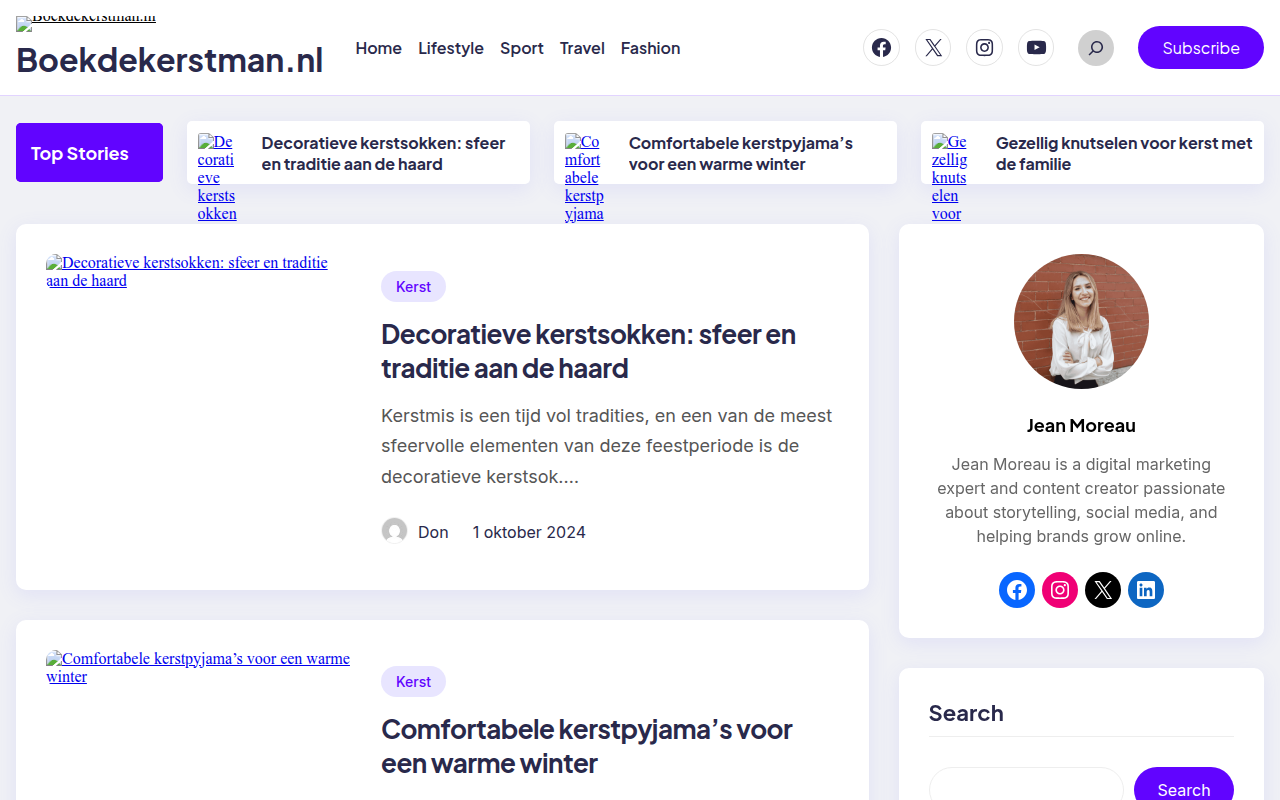Open the Lifestyle menu item

451,48
